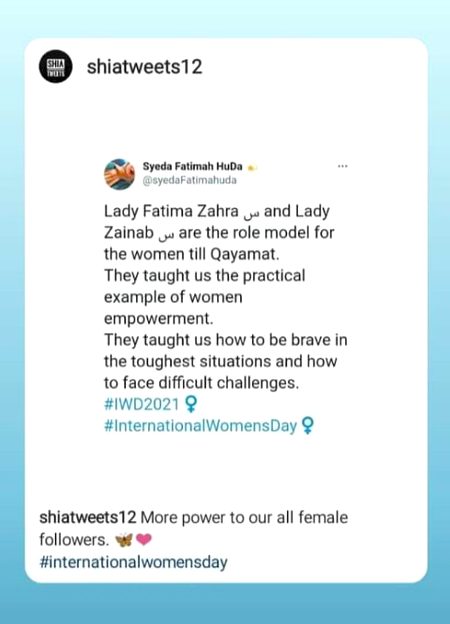Viewport: 450px width, 624px height.
Task: Tap the pink heart emoji in the caption
Action: pyautogui.click(x=144, y=540)
